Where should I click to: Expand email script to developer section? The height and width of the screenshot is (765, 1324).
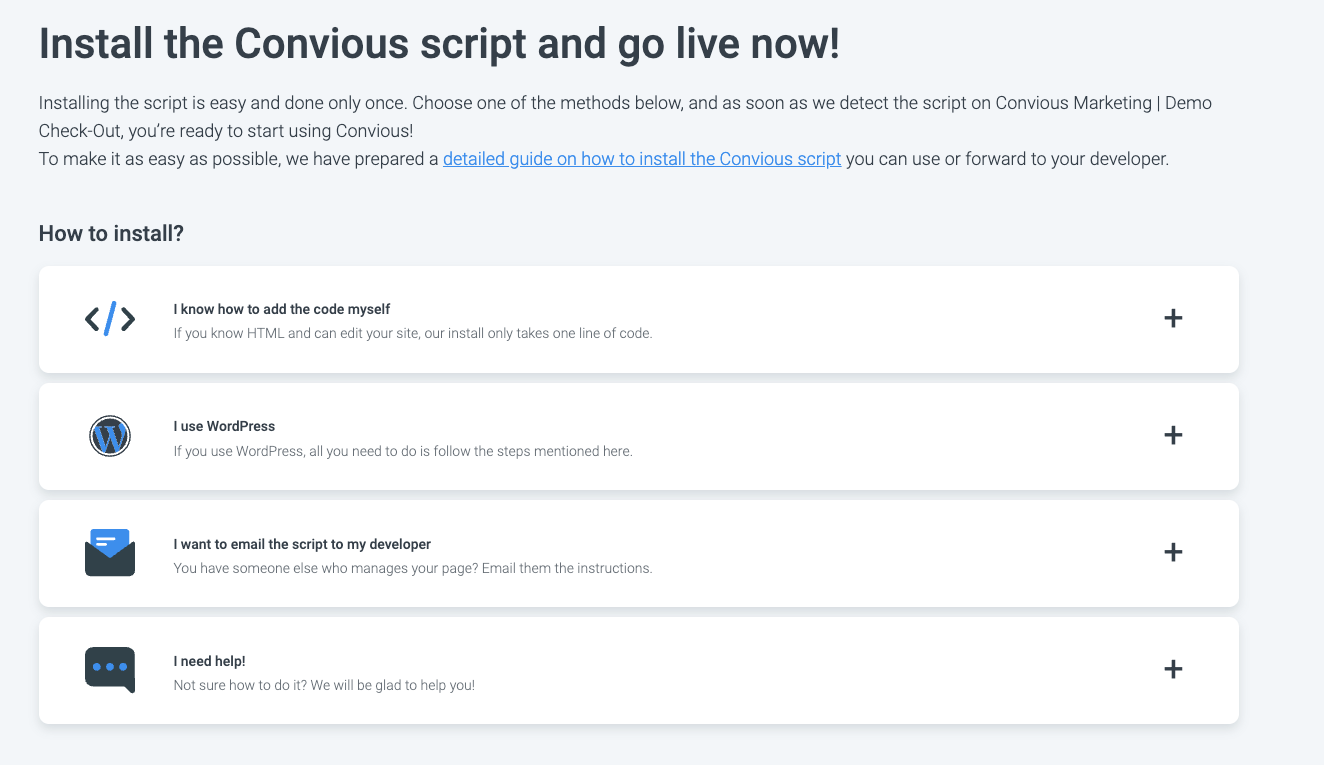[1173, 553]
